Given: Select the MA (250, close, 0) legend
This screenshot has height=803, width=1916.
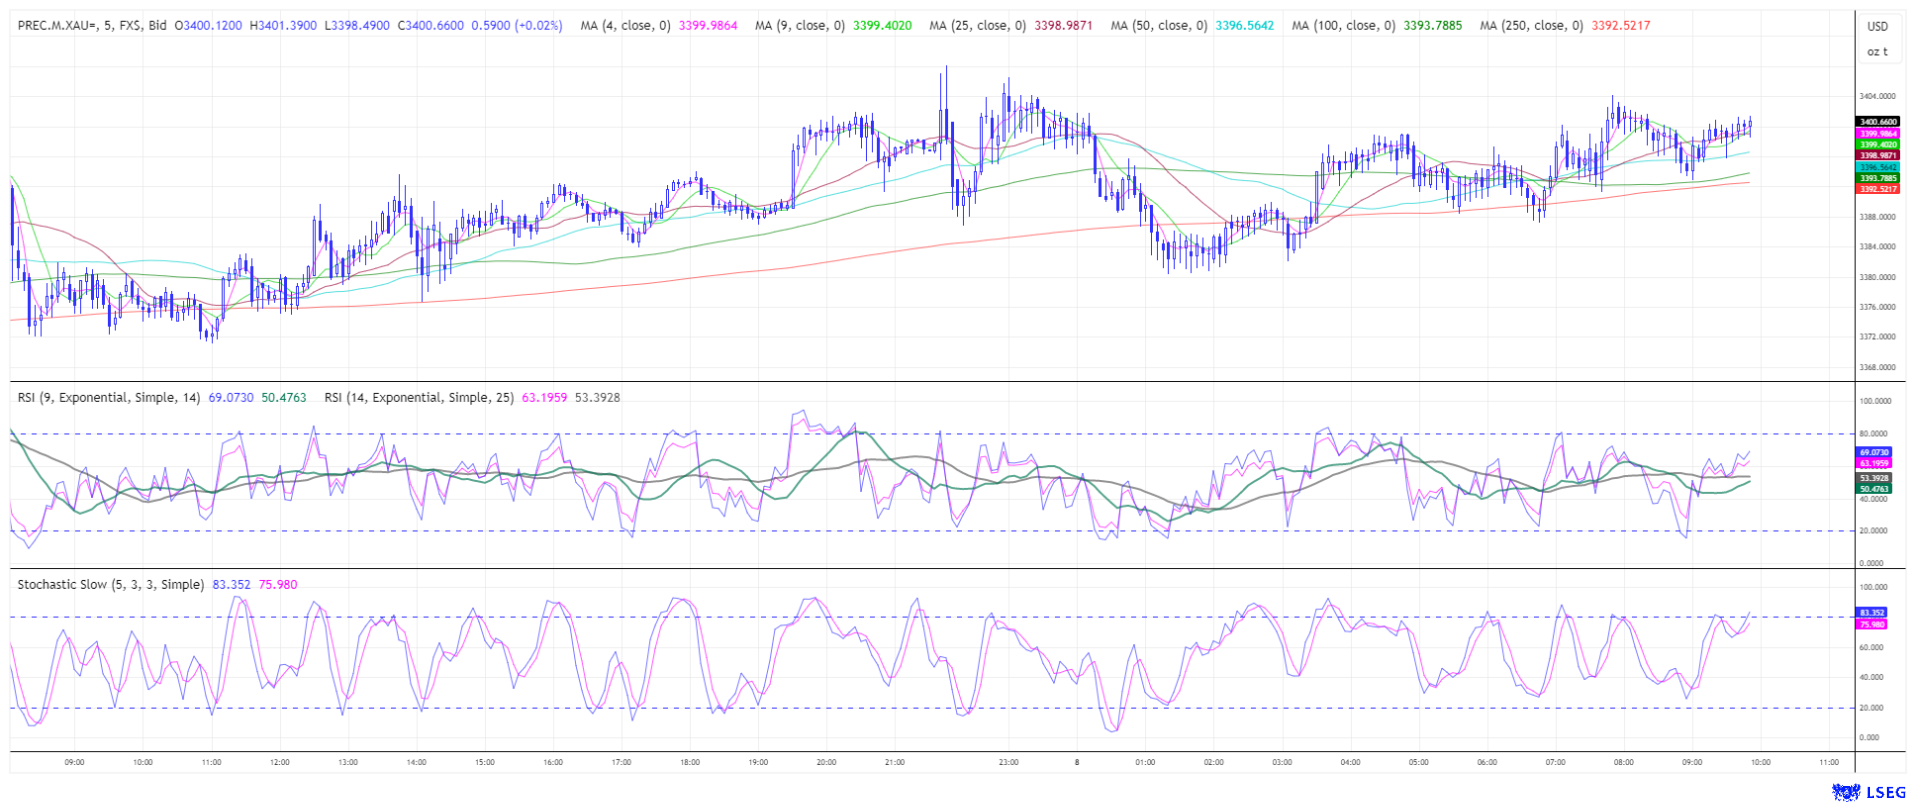Looking at the screenshot, I should tap(1528, 25).
